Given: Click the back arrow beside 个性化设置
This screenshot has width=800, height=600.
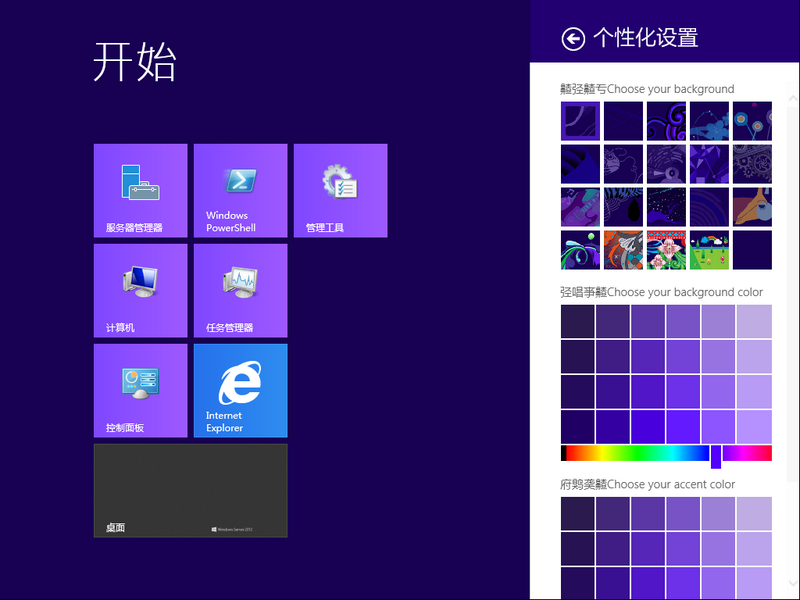Looking at the screenshot, I should (x=573, y=39).
